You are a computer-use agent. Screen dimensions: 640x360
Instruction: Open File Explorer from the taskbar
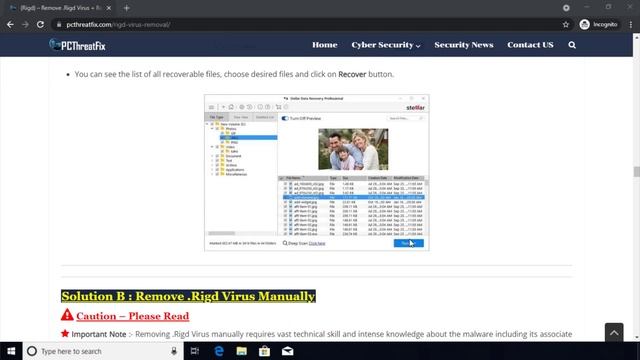point(242,351)
